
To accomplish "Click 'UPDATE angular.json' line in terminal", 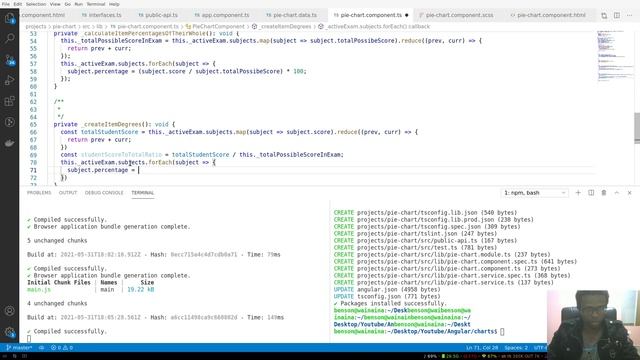I will coord(387,289).
